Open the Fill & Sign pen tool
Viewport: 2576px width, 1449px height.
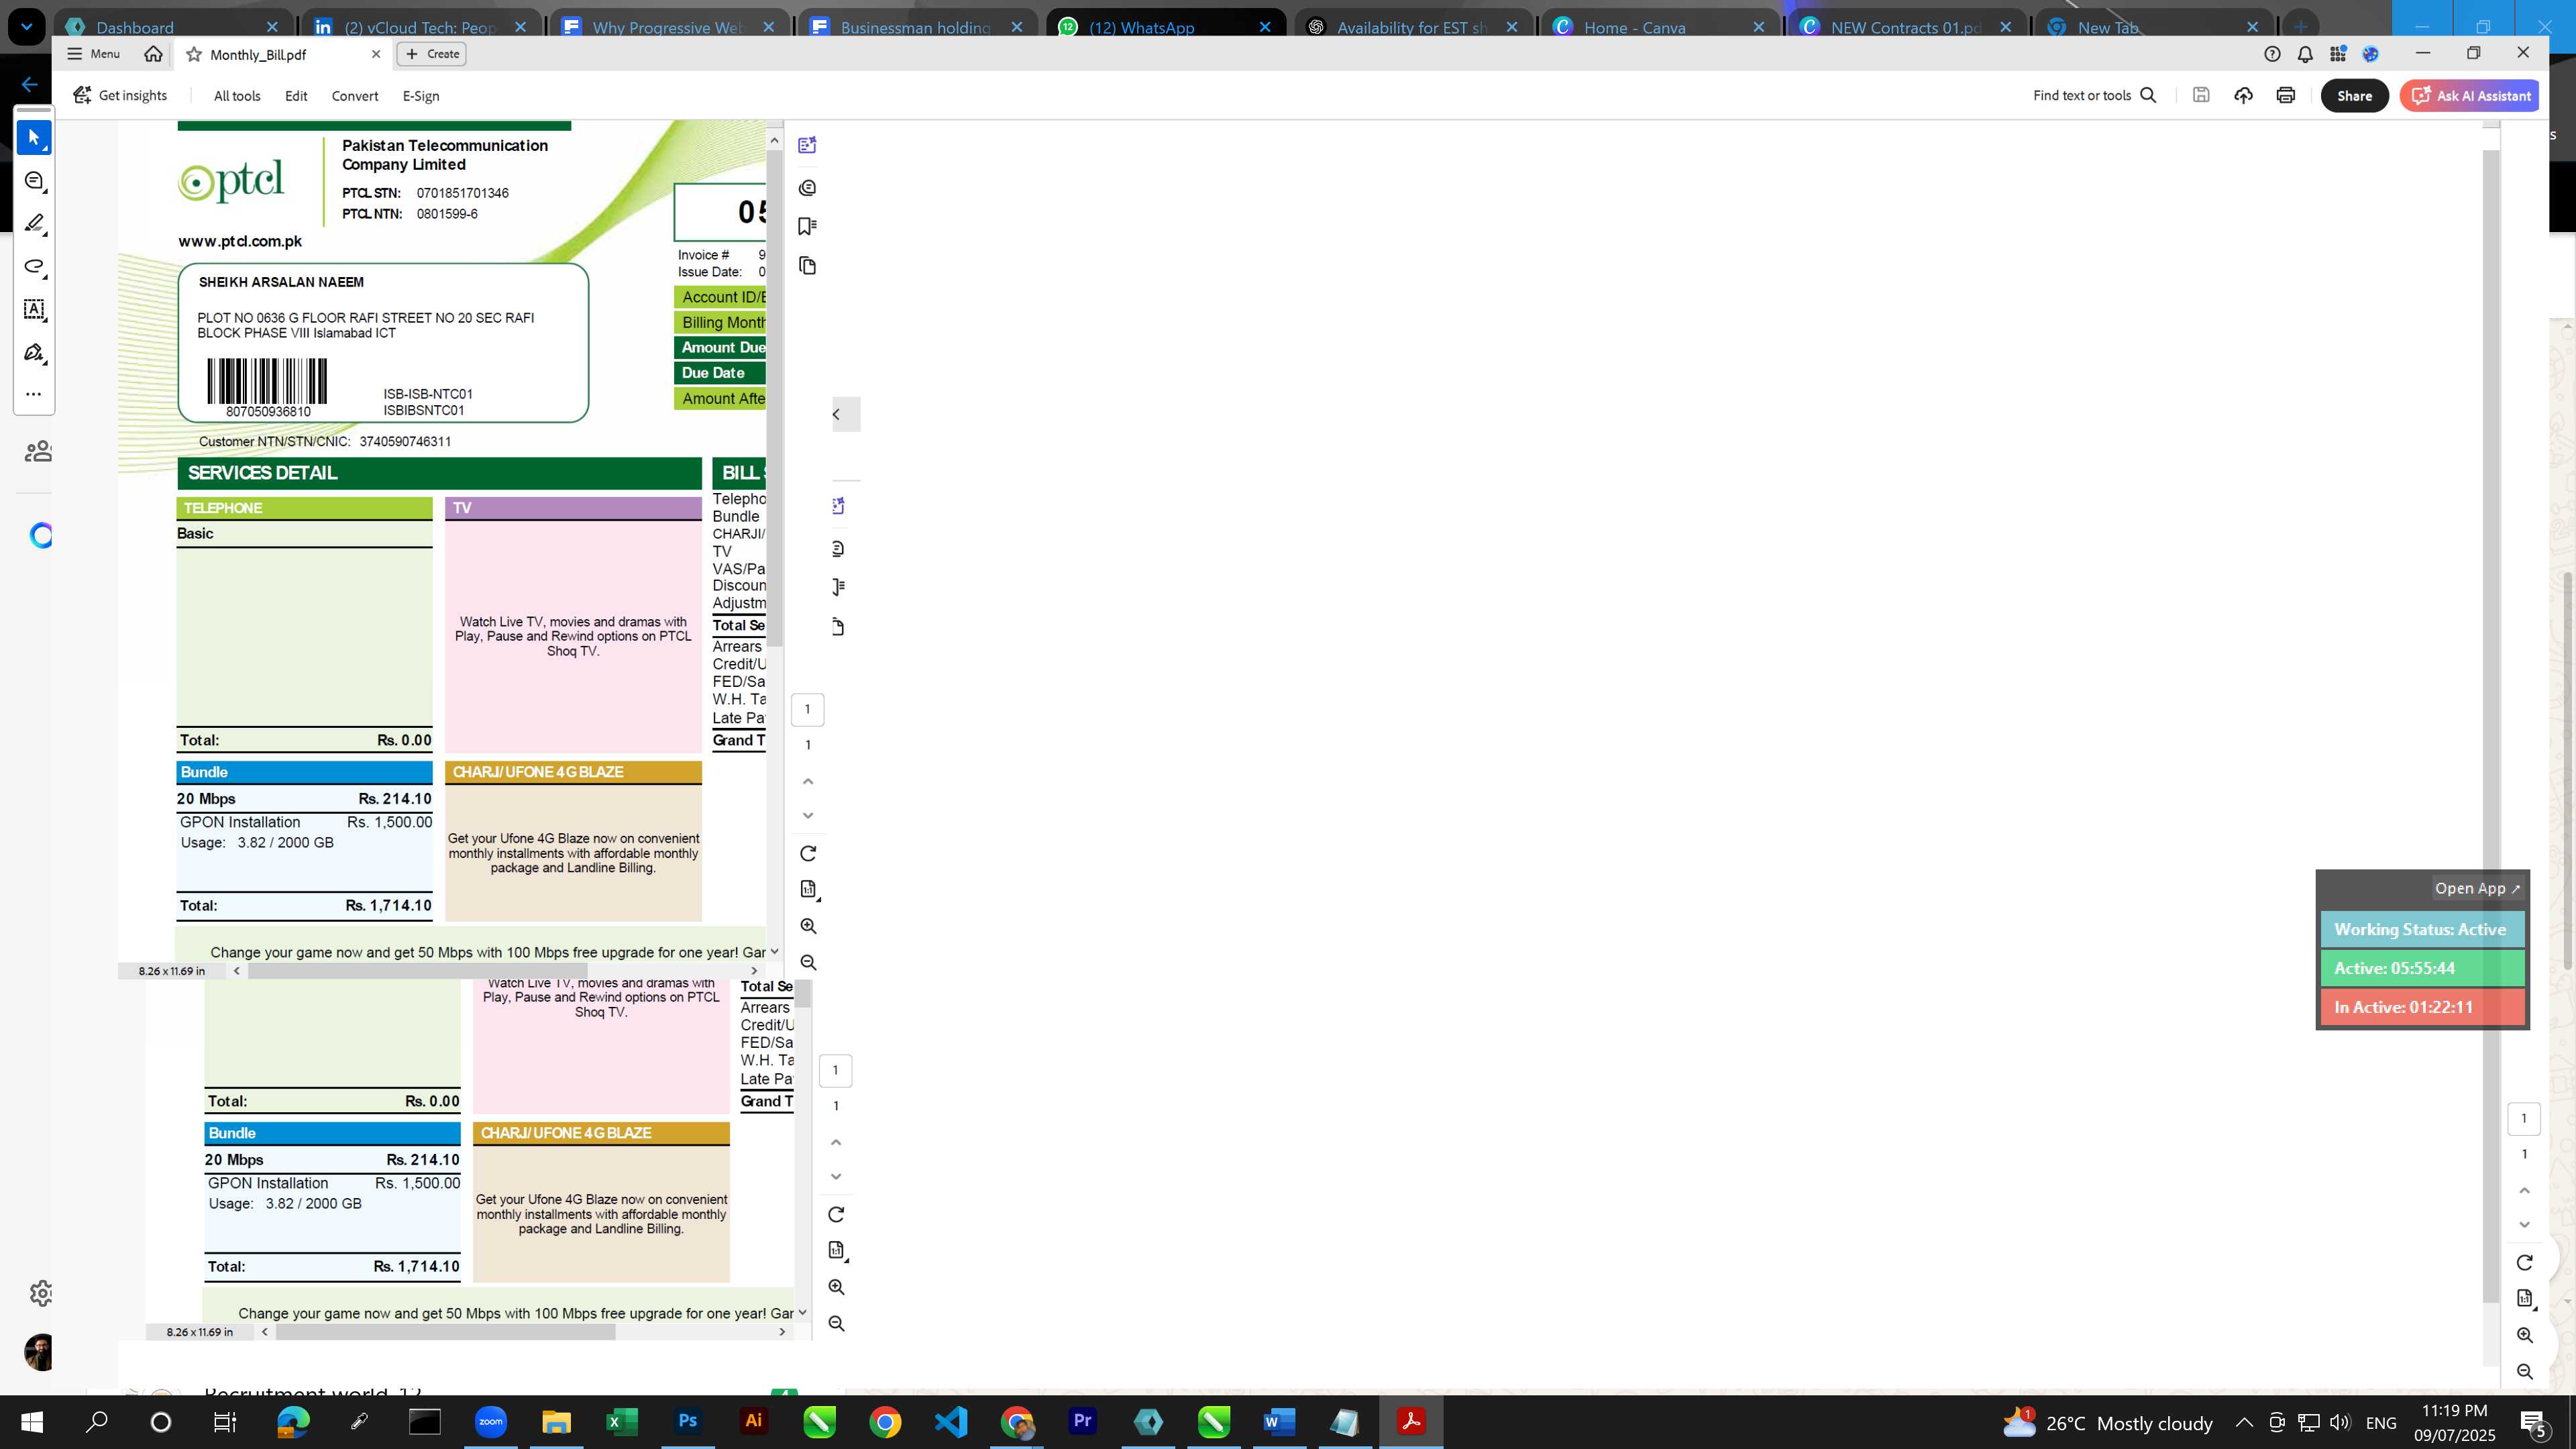34,352
